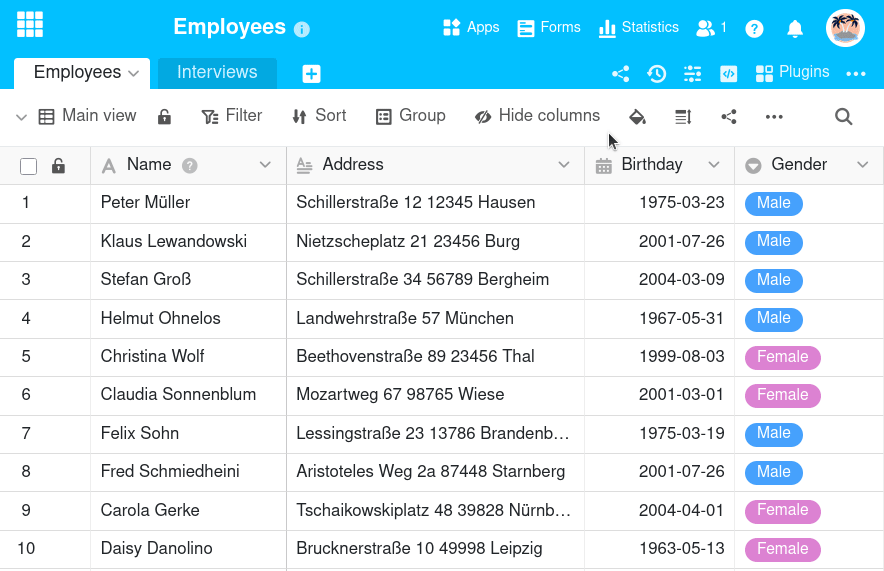Open the script code icon in tab bar
Screen dimensions: 884x571
[729, 73]
